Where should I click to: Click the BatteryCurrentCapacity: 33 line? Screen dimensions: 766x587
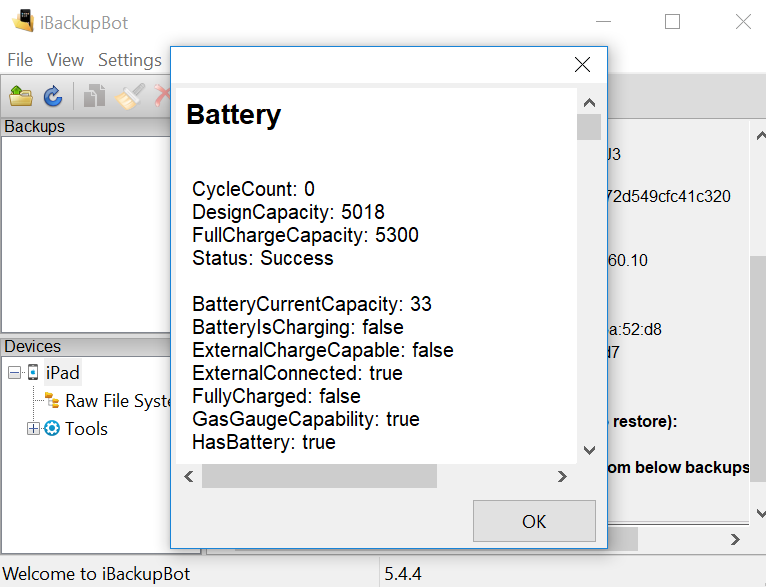click(312, 304)
